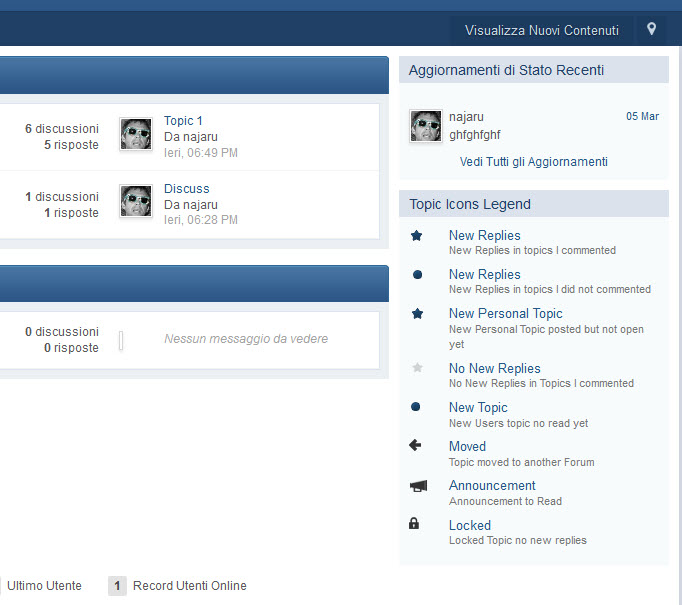Click the padlock Locked icon
The width and height of the screenshot is (682, 605).
click(415, 524)
